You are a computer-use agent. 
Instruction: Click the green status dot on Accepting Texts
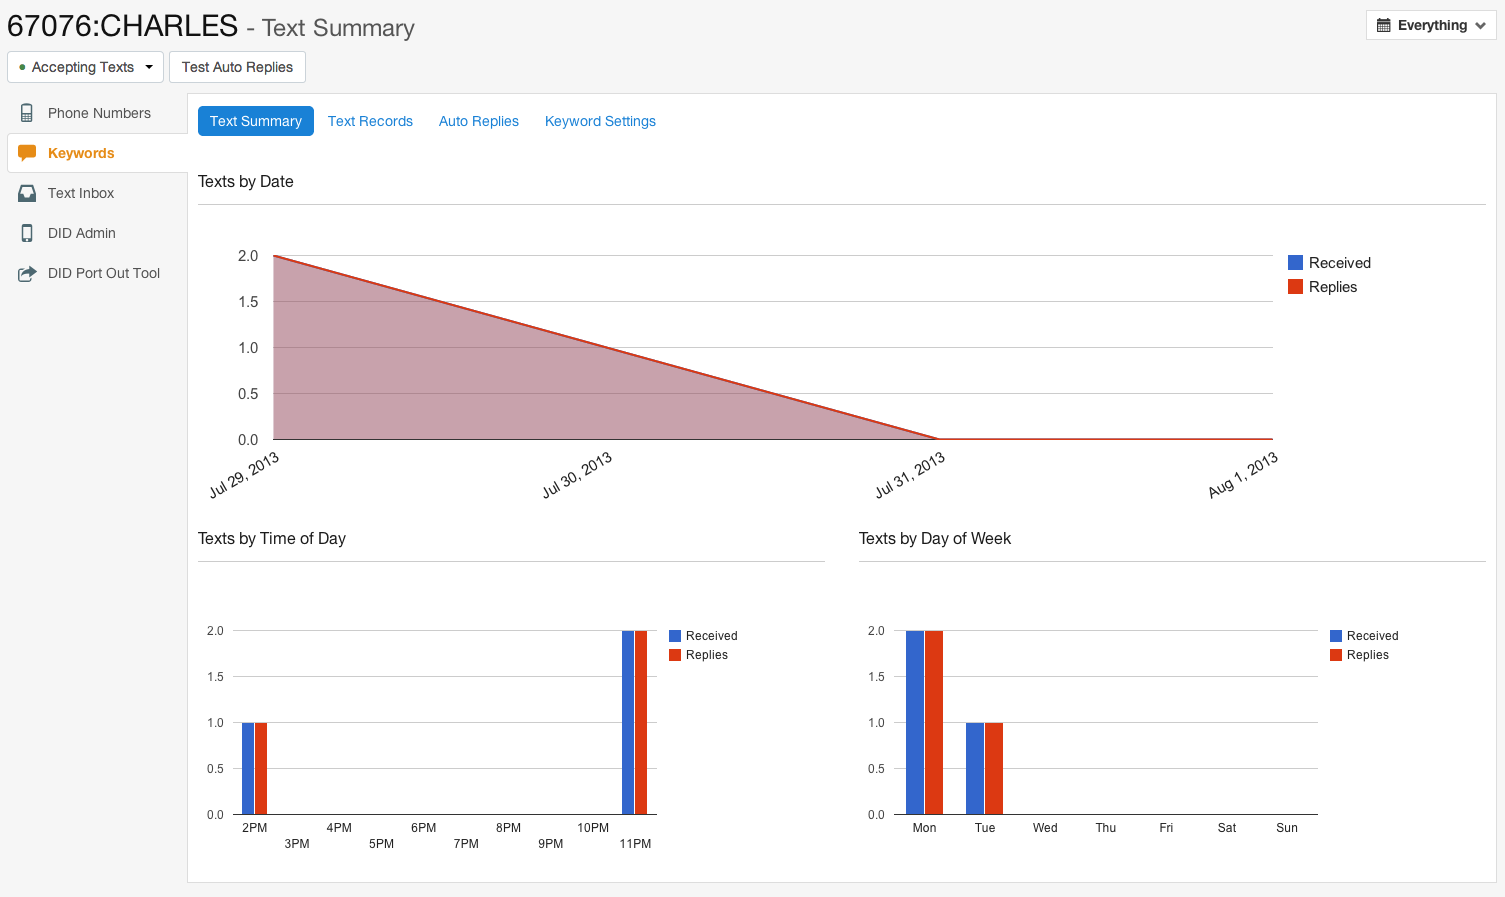click(x=22, y=67)
